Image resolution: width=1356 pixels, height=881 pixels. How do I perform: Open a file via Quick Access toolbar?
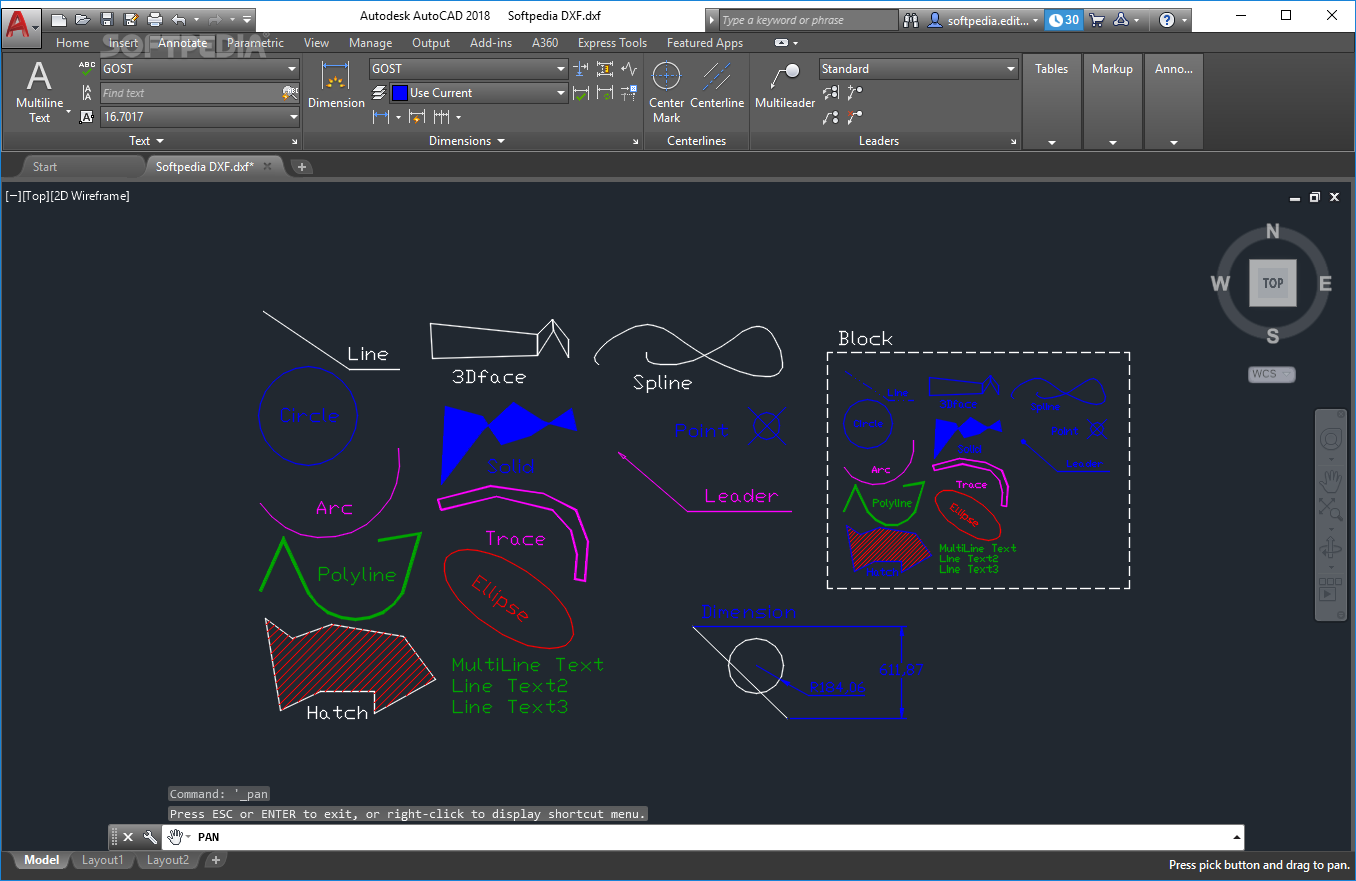coord(83,19)
